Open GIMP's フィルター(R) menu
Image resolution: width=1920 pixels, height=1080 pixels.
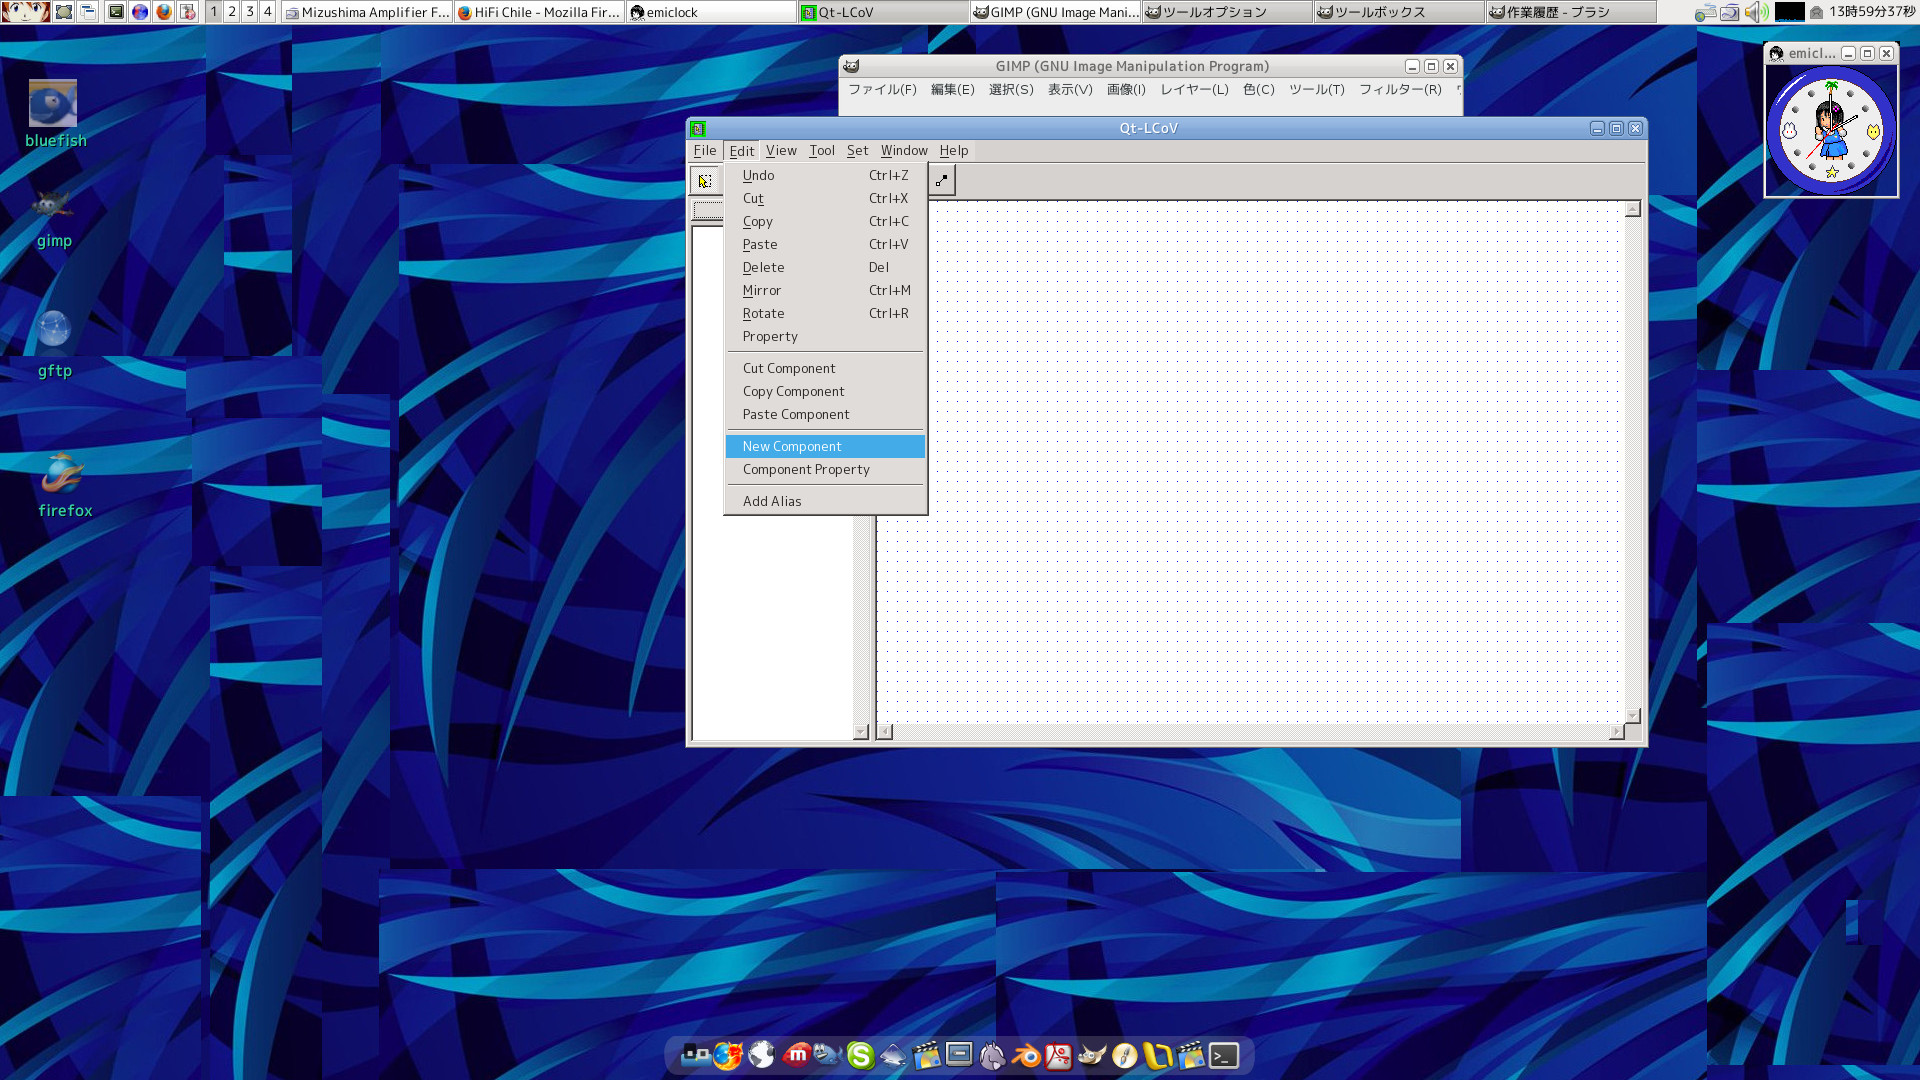(x=1400, y=90)
